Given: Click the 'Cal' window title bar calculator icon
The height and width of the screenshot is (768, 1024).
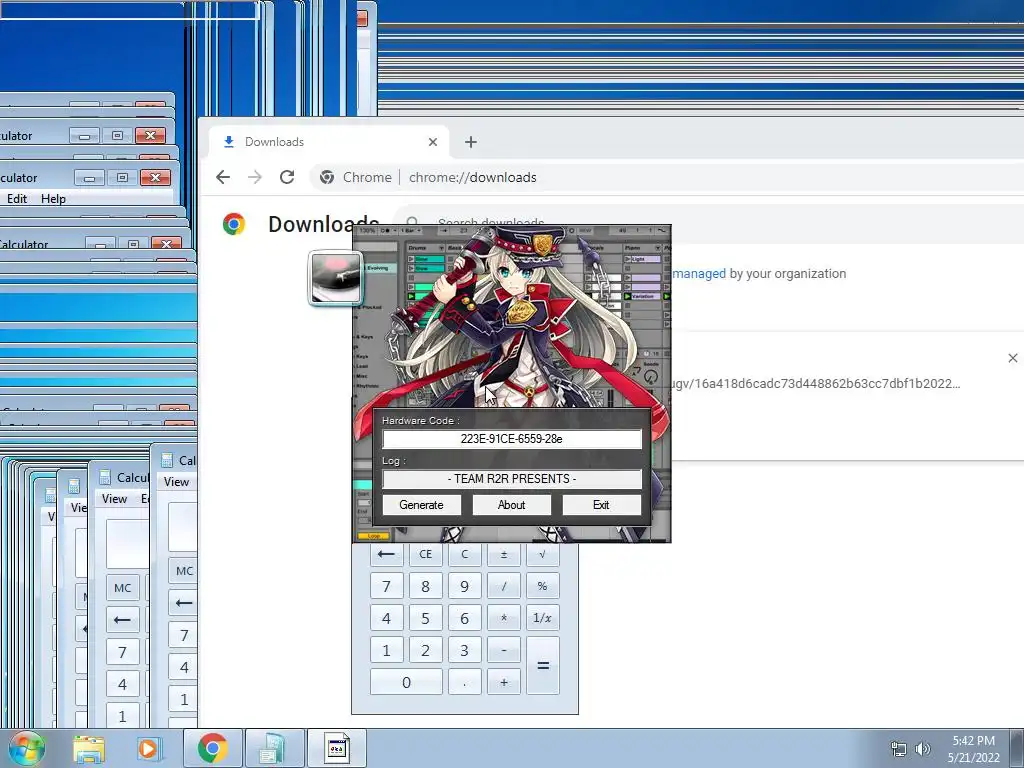Looking at the screenshot, I should (x=167, y=460).
